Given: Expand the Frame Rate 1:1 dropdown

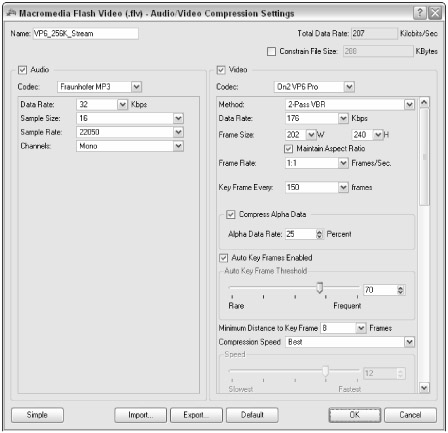Looking at the screenshot, I should tap(343, 163).
